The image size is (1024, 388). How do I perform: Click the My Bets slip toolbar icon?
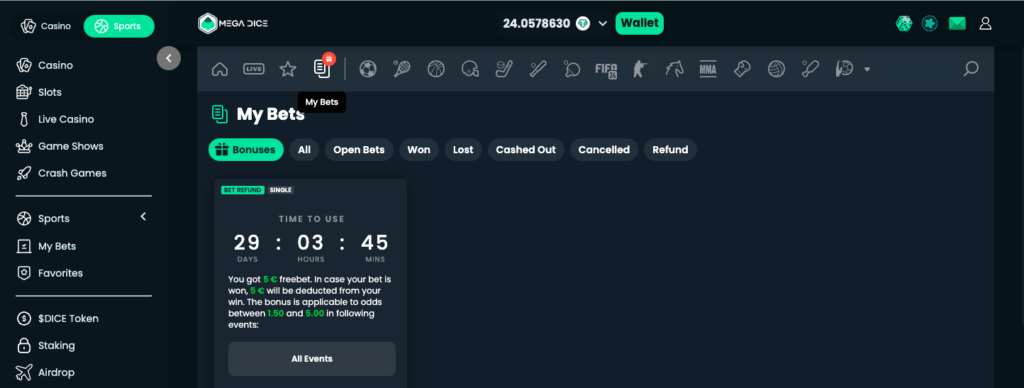tap(322, 69)
